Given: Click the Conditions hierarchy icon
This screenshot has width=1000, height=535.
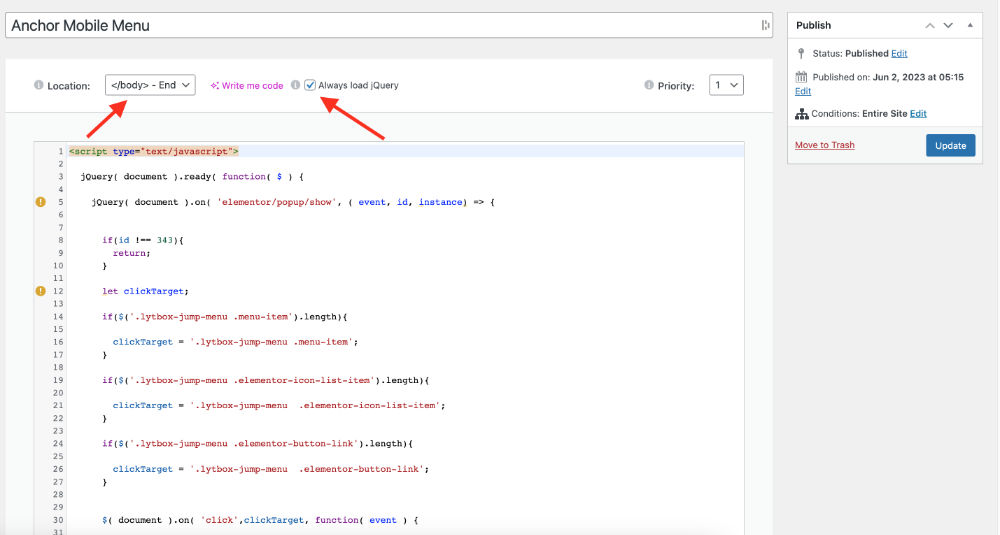Looking at the screenshot, I should (802, 114).
